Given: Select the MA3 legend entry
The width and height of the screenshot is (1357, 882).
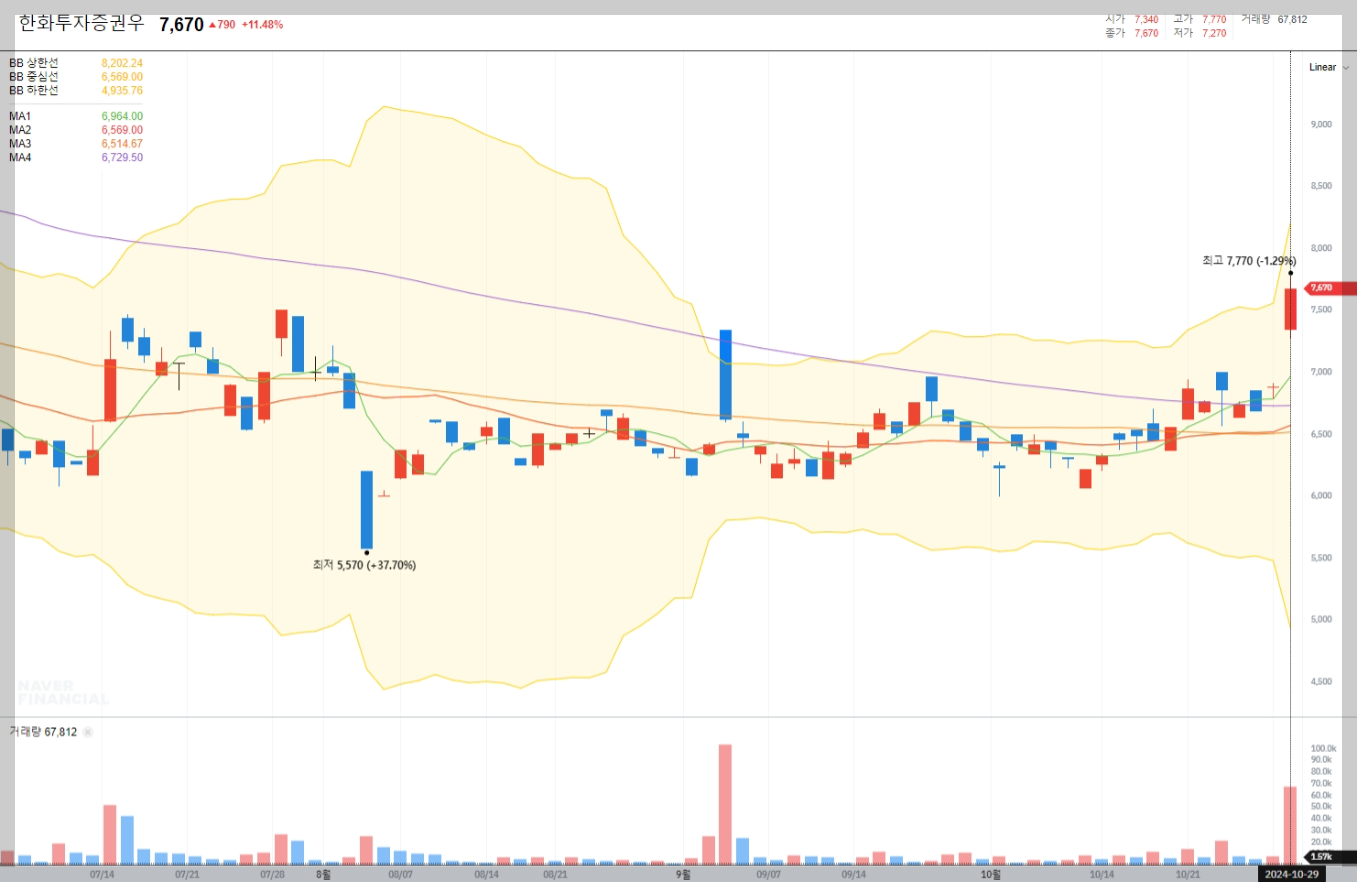Looking at the screenshot, I should pos(20,143).
